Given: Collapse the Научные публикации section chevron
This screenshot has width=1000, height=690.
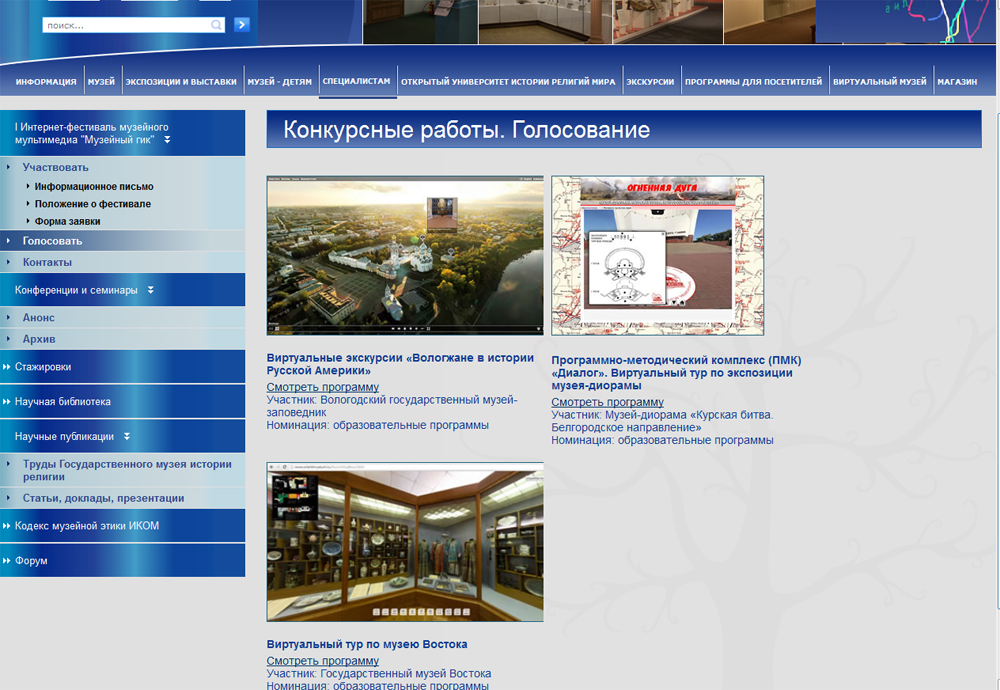Looking at the screenshot, I should tap(127, 436).
